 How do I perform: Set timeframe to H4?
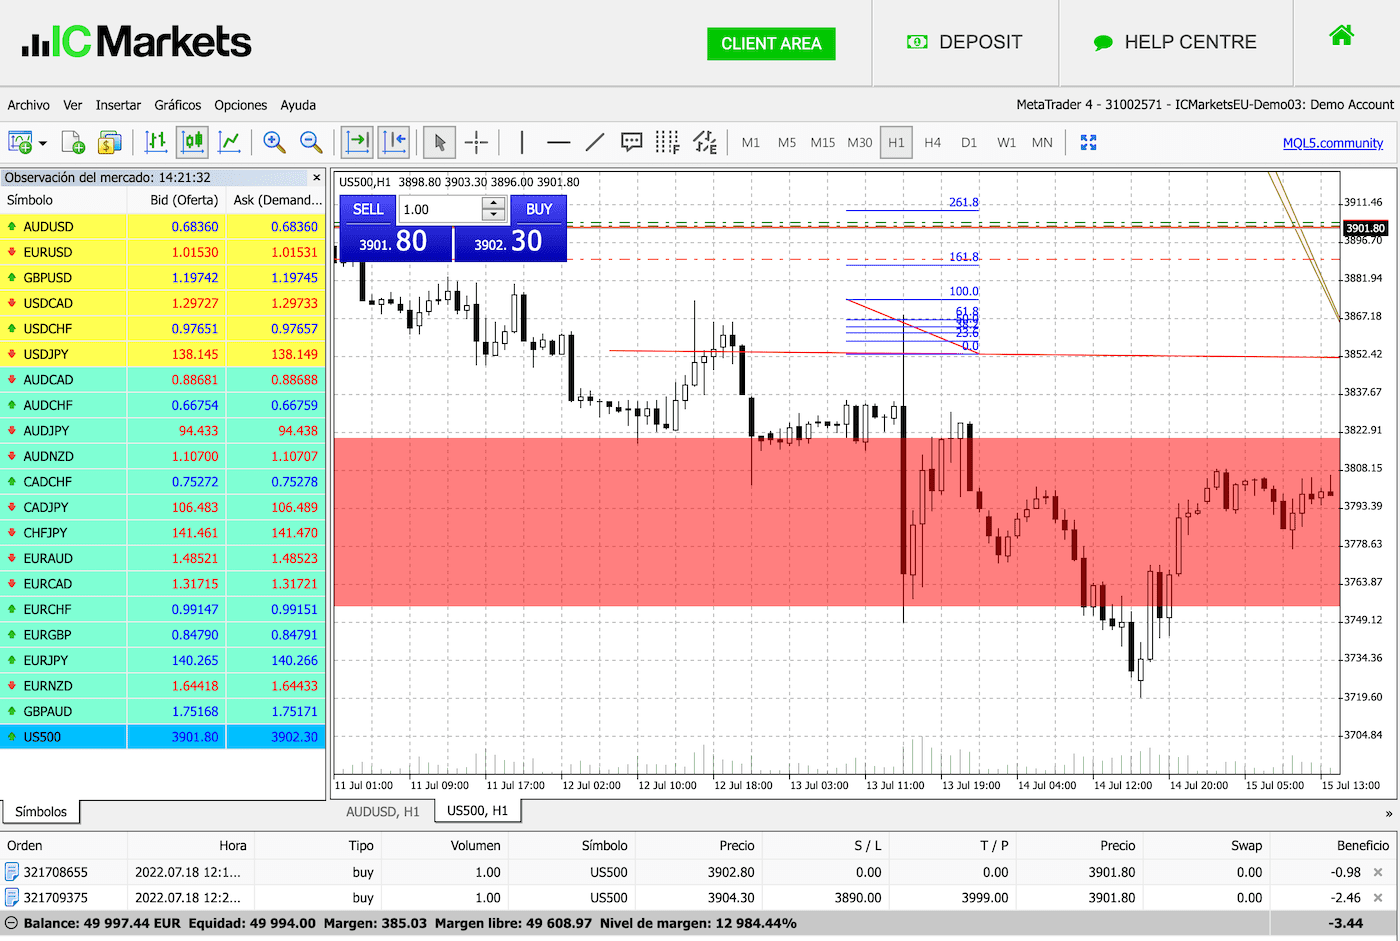coord(933,143)
